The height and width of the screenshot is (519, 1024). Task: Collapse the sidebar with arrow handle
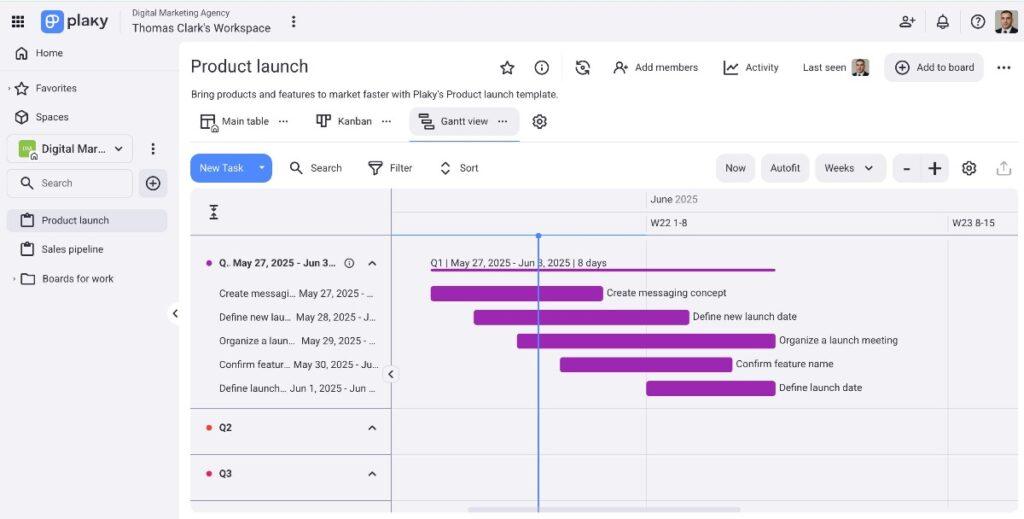click(175, 313)
